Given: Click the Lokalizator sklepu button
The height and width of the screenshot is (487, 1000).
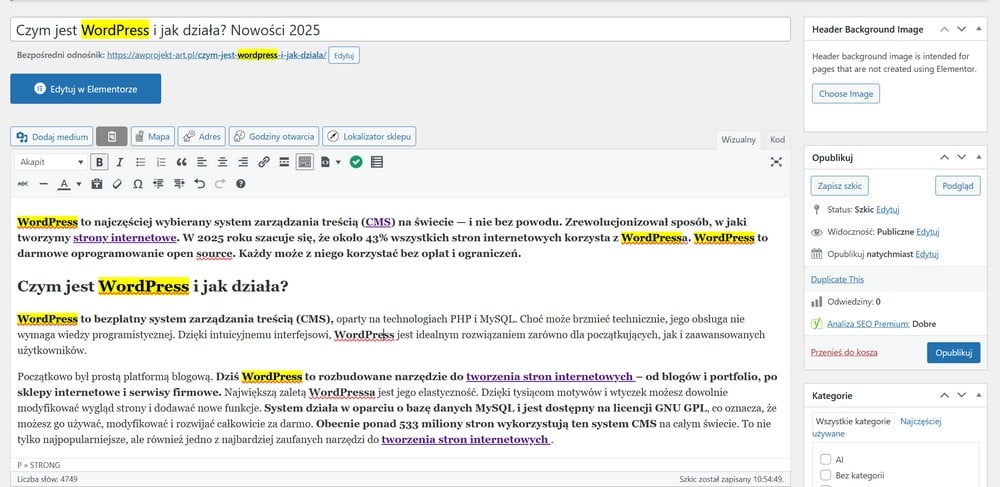Looking at the screenshot, I should (x=369, y=136).
